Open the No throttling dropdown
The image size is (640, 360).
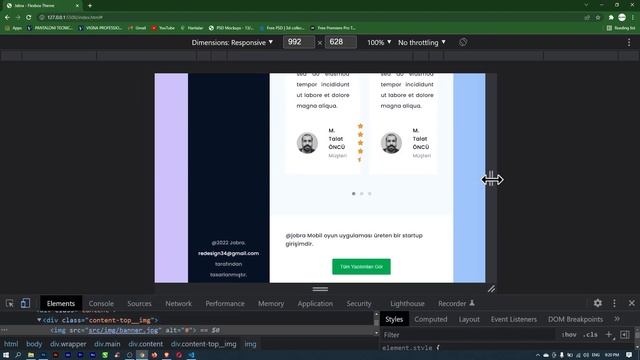pos(422,42)
